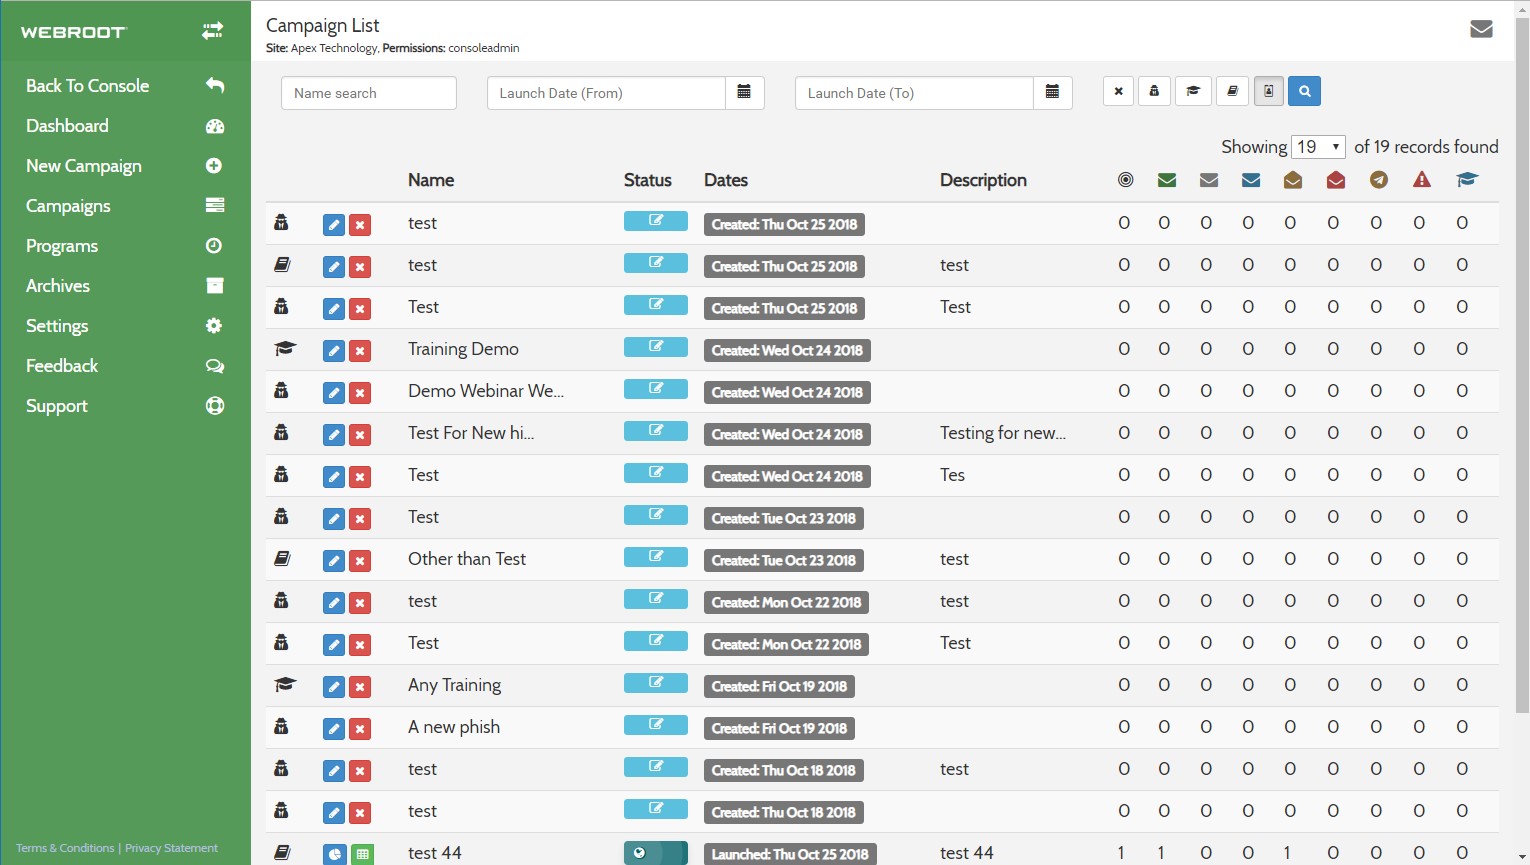Open calendar for Launch Date (To)

click(x=1052, y=93)
